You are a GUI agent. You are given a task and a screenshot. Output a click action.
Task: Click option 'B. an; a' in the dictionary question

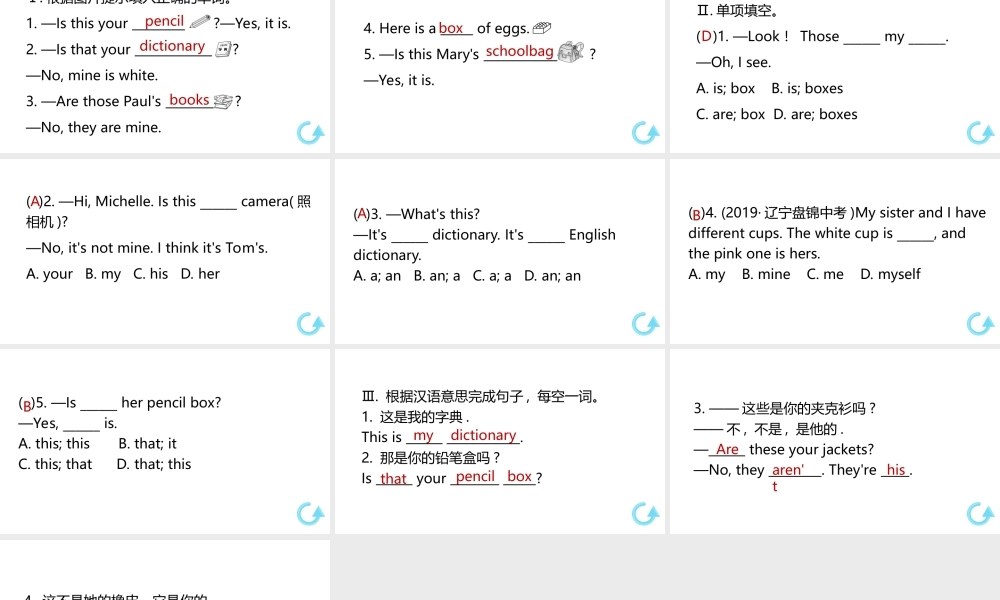[x=437, y=276]
